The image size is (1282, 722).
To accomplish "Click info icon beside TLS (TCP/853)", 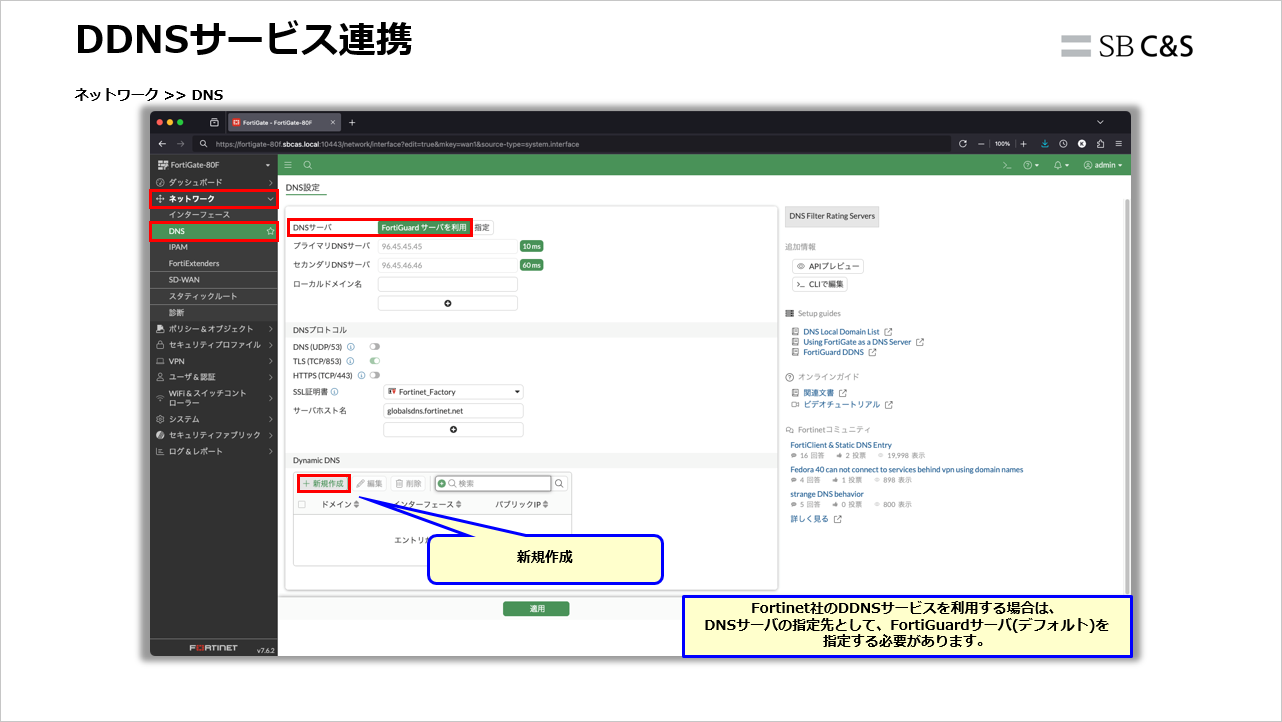I will (x=351, y=361).
